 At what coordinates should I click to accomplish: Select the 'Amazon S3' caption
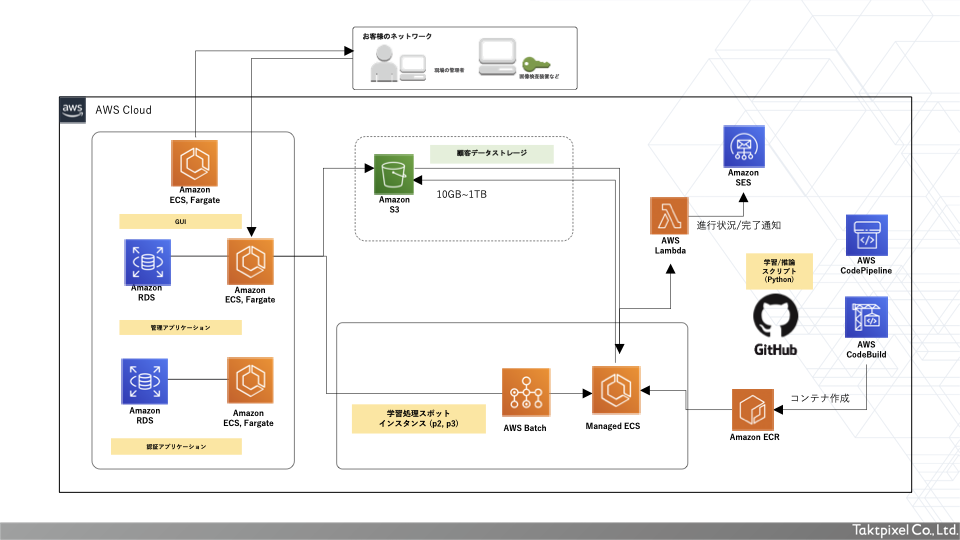click(394, 204)
